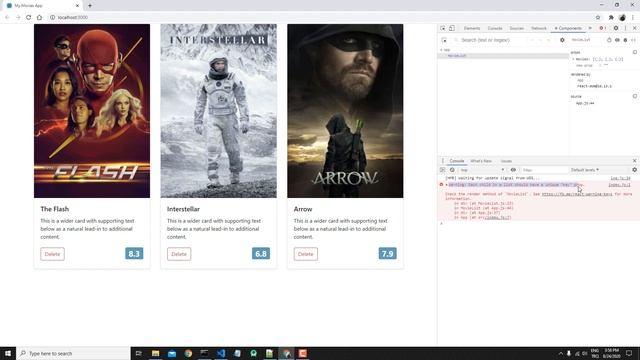Open a new browser tab with the plus

coord(90,6)
